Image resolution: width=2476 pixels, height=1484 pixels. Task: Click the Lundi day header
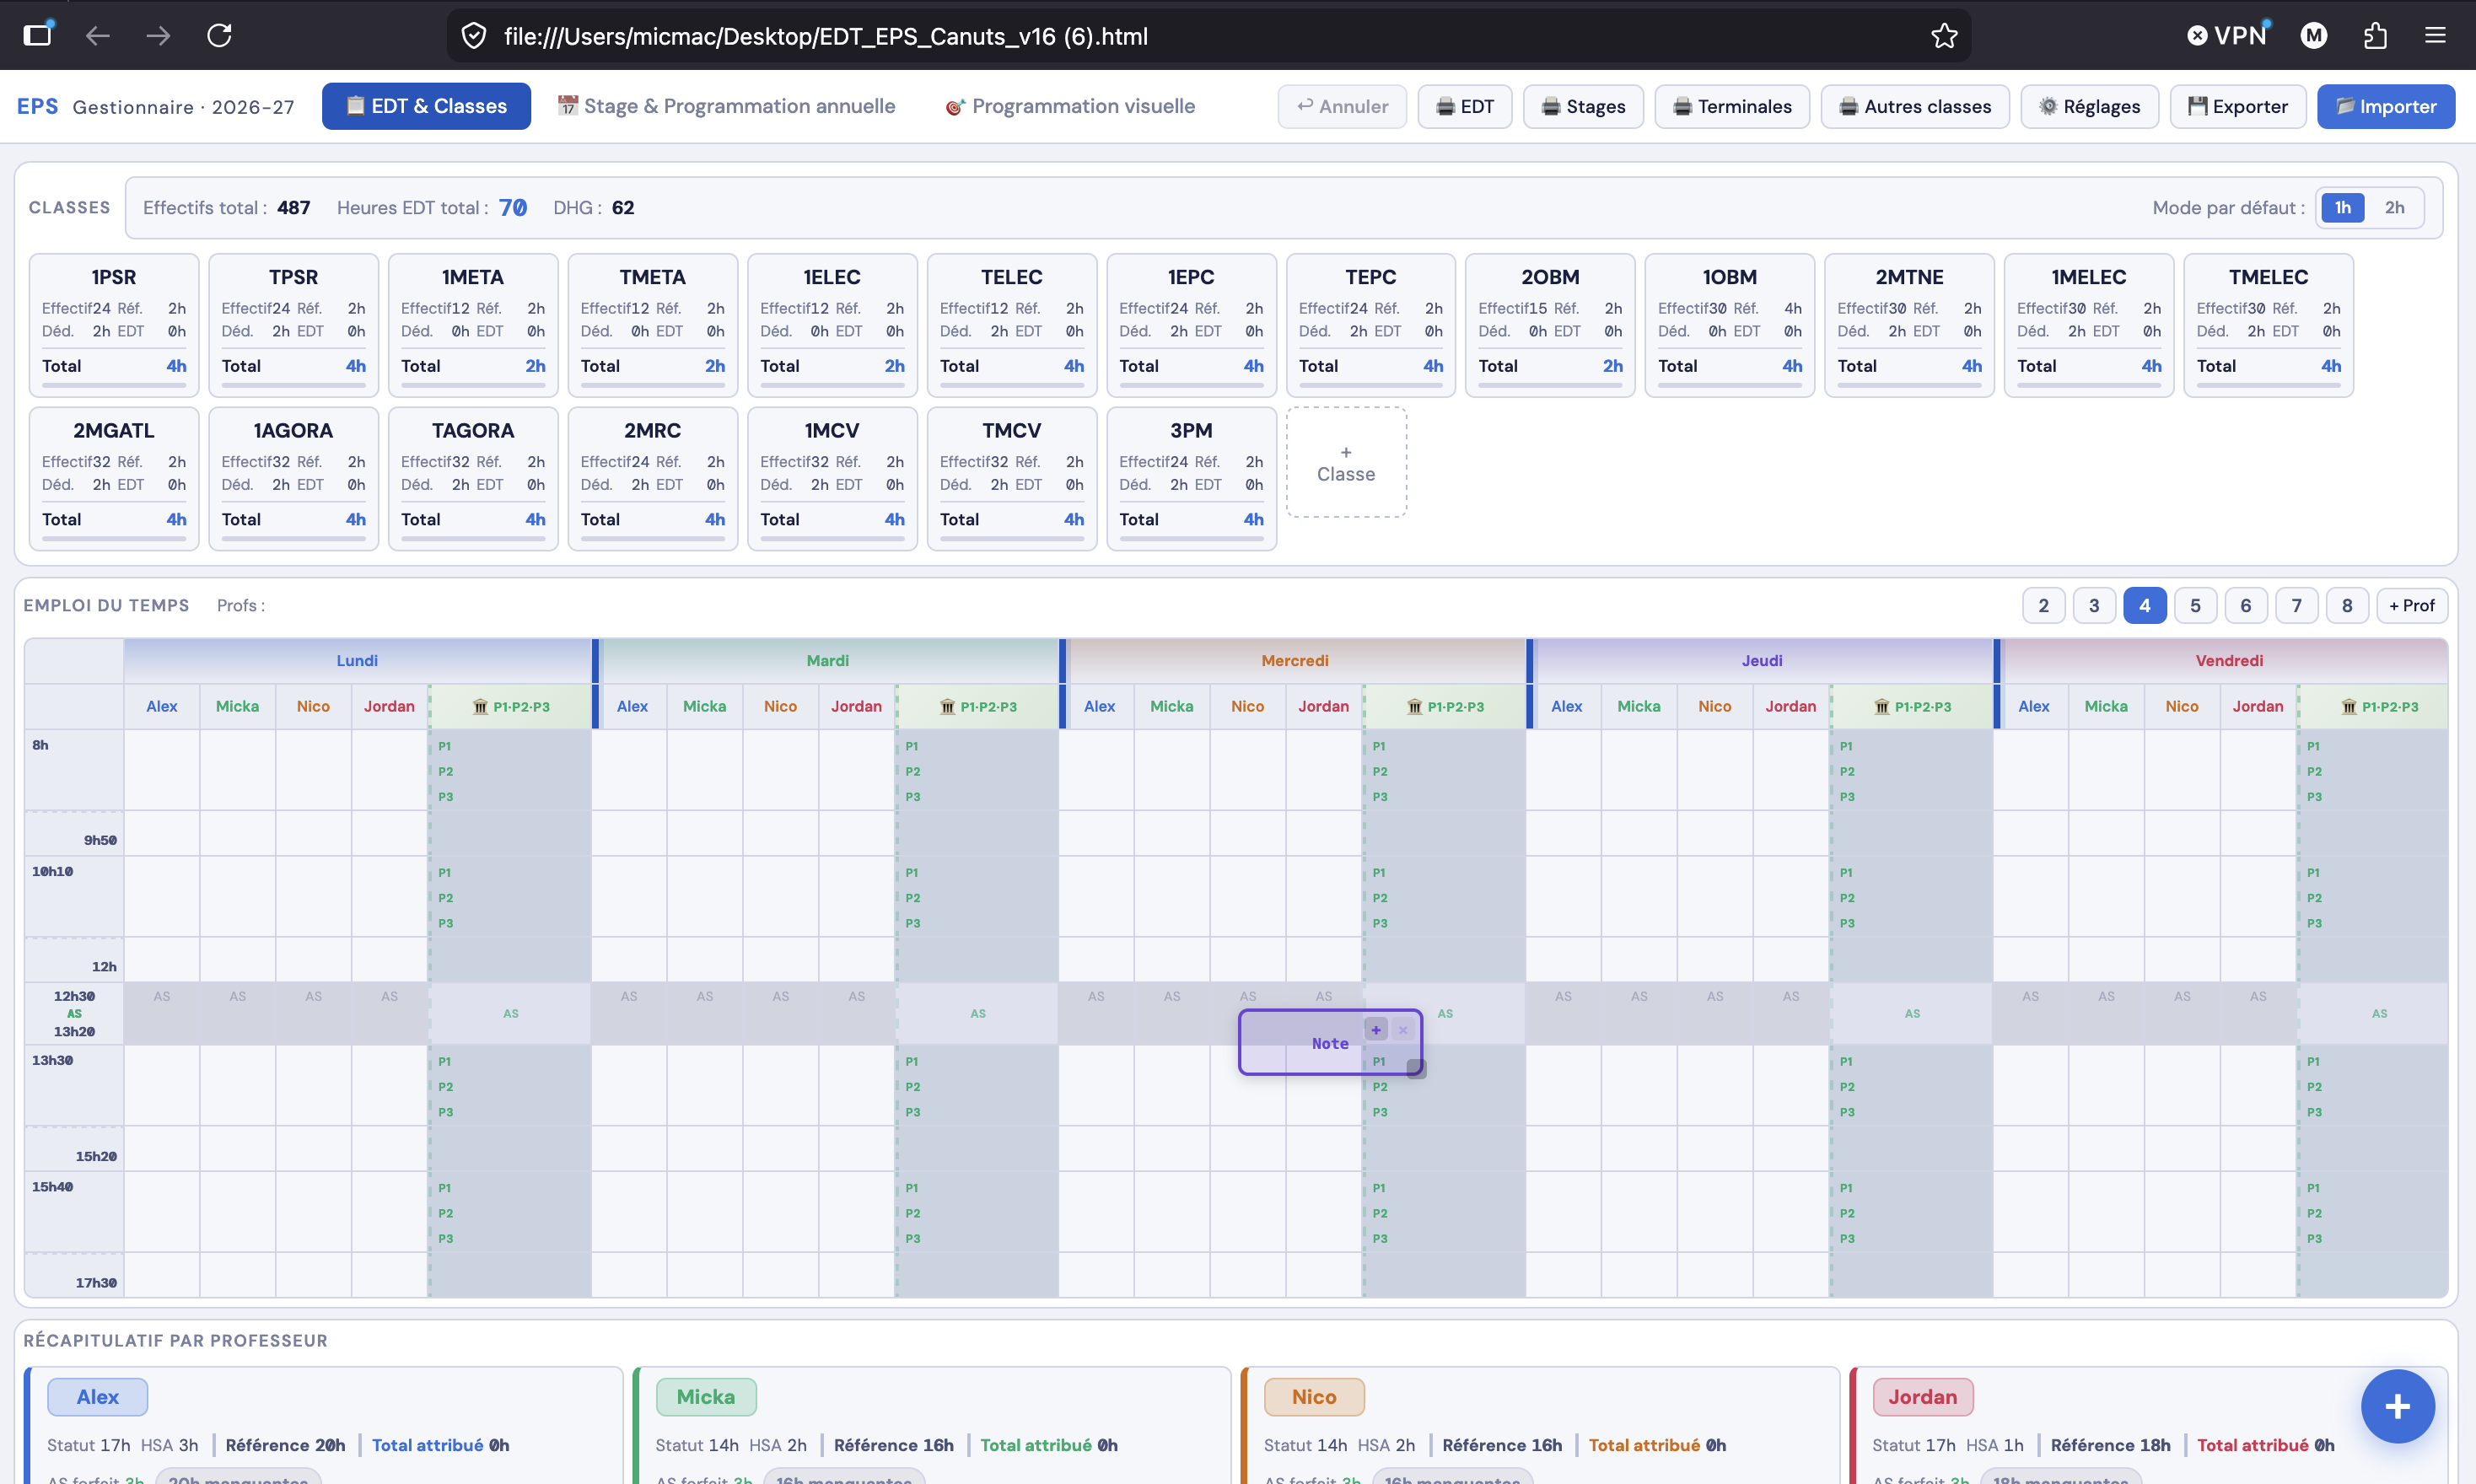click(357, 660)
